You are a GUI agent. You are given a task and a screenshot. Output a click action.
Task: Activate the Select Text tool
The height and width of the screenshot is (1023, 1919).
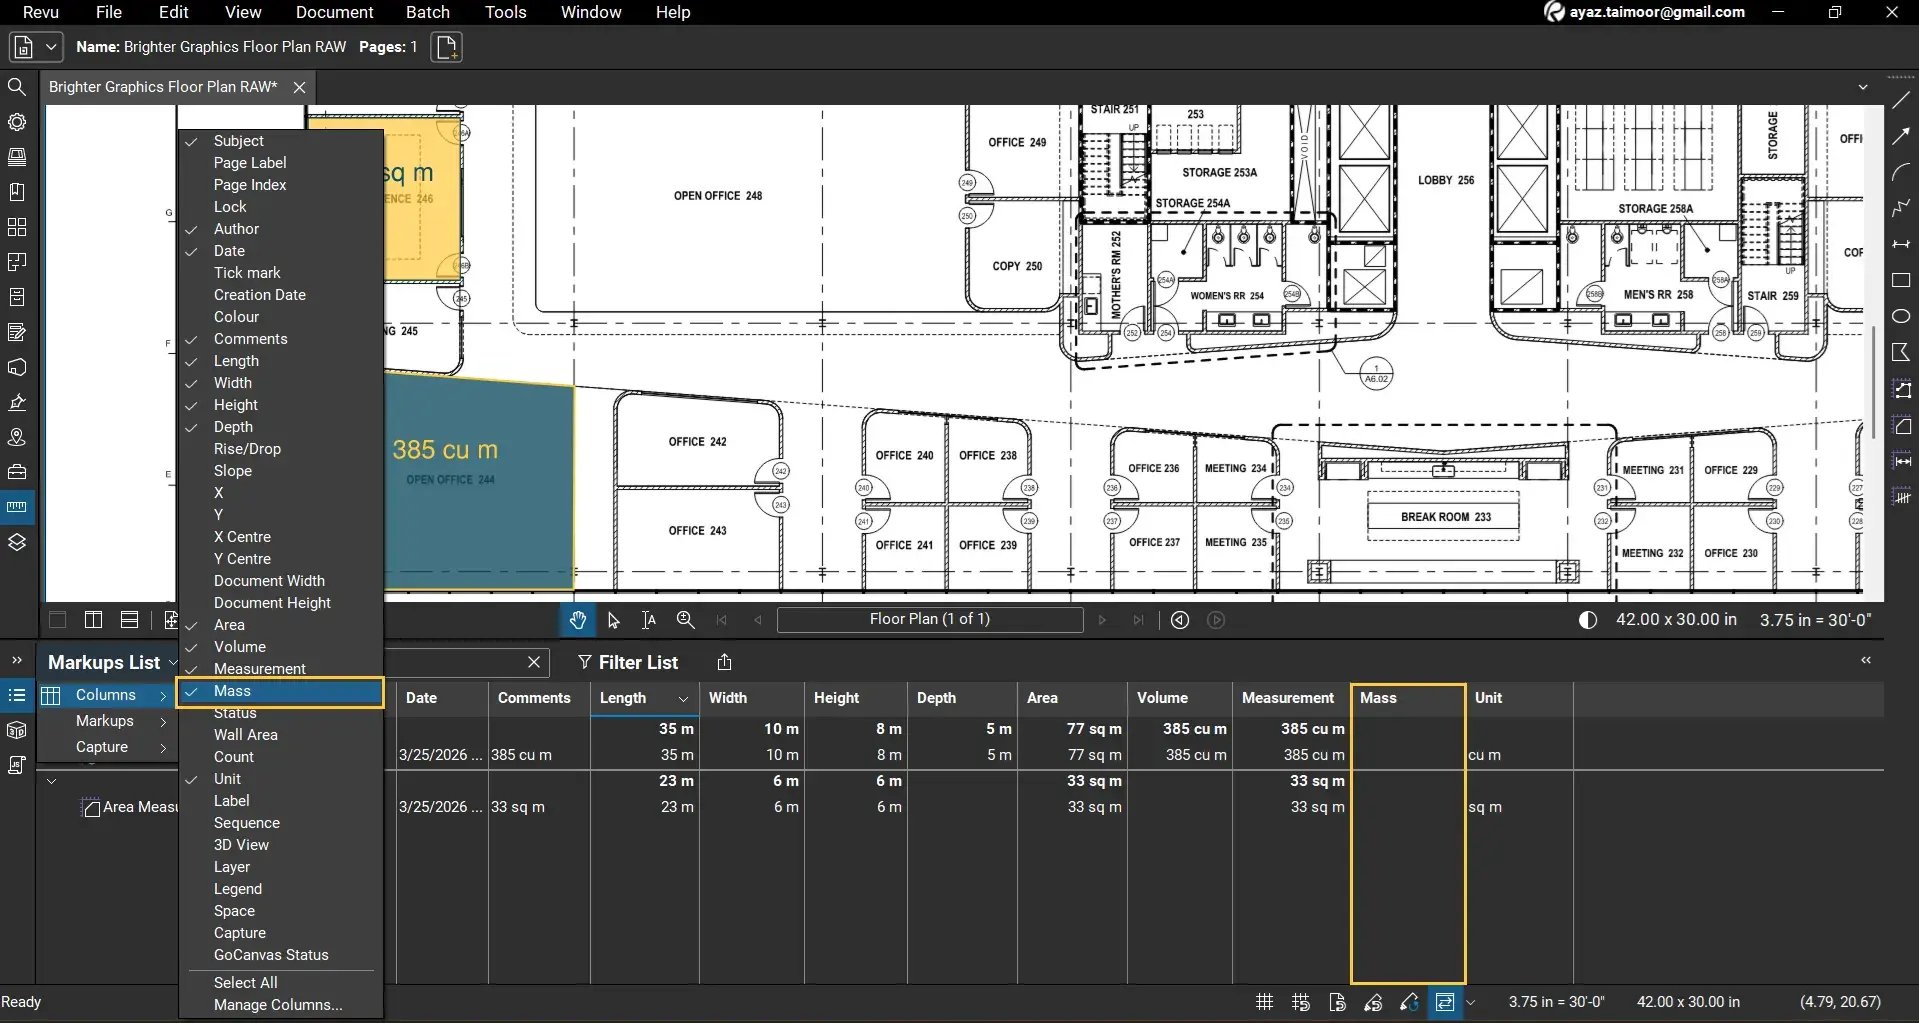(648, 620)
